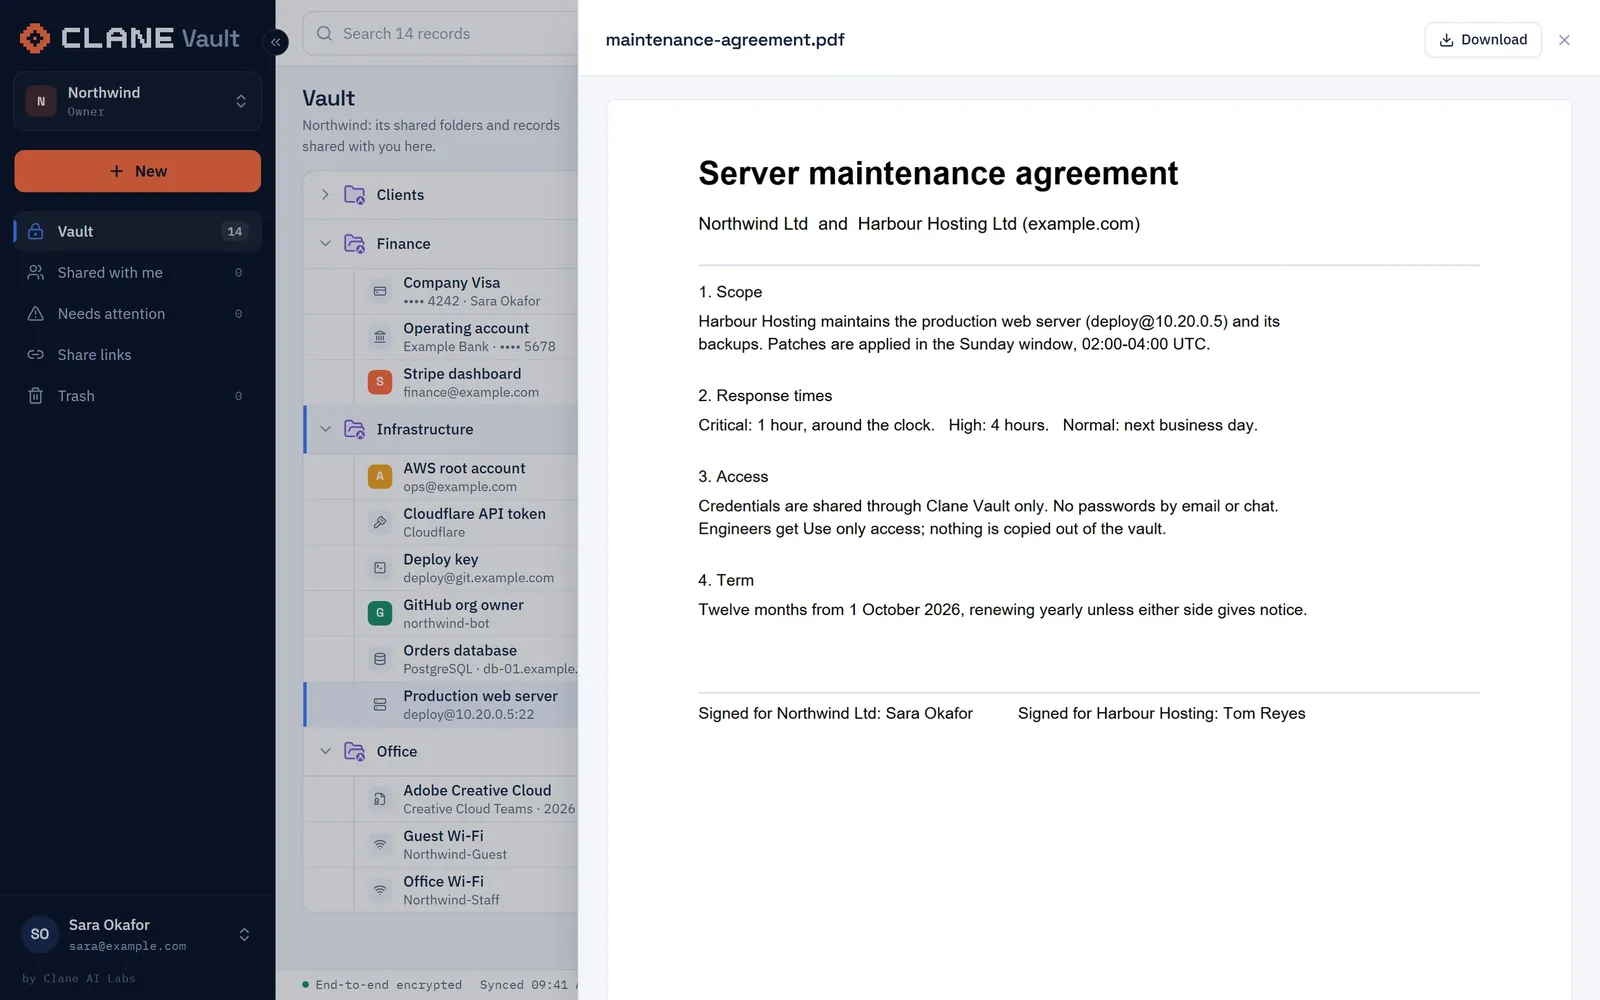The image size is (1600, 1000).
Task: Click the Synced 09:41 status text
Action: tap(523, 985)
